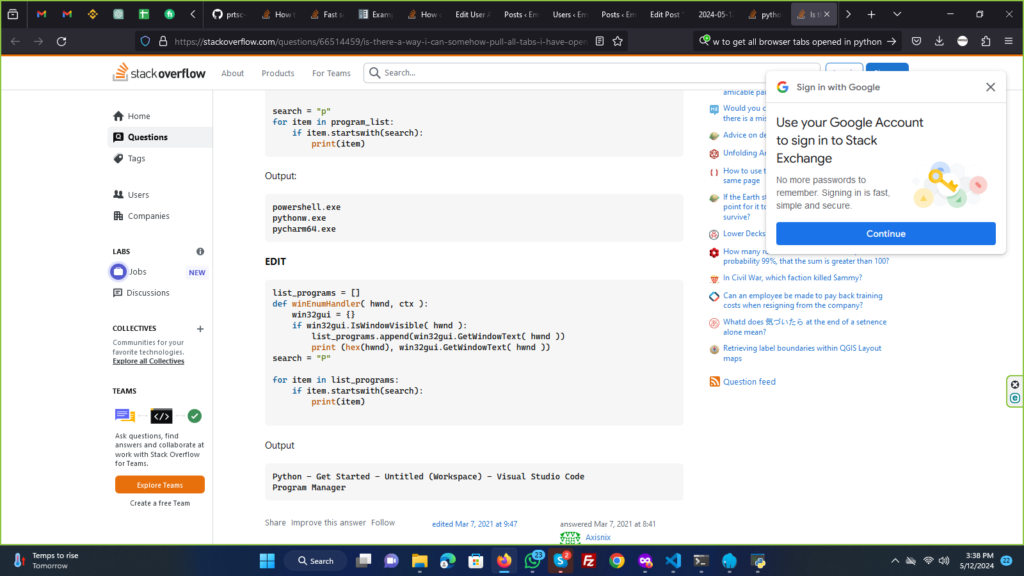Open the Question feed RSS icon

pyautogui.click(x=714, y=382)
